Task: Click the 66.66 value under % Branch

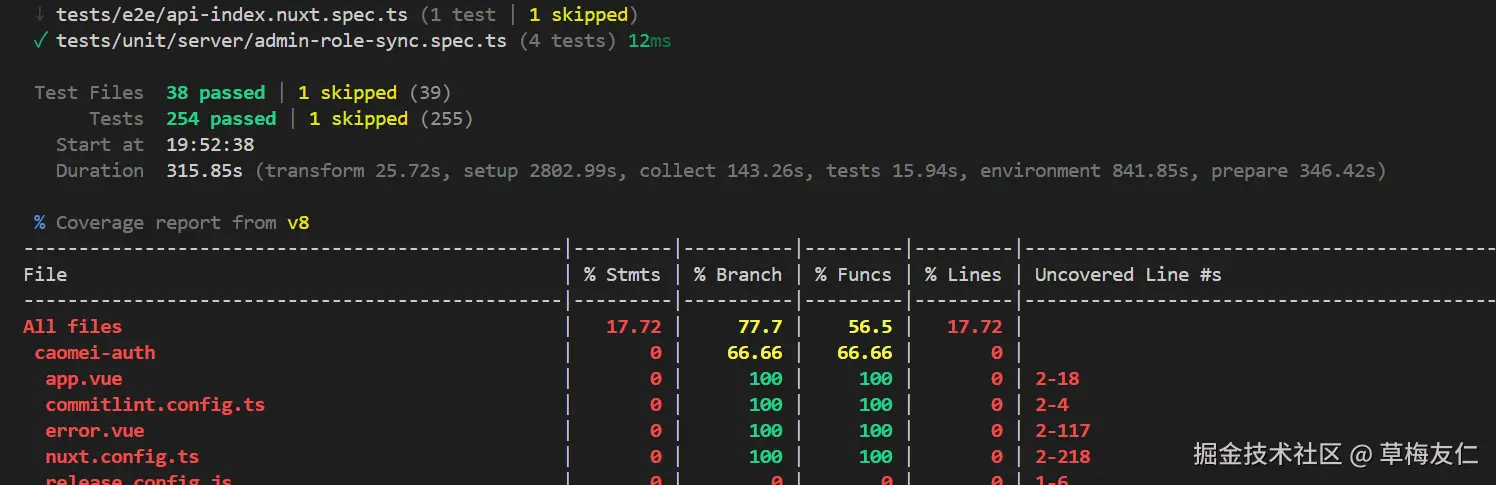Action: click(755, 353)
